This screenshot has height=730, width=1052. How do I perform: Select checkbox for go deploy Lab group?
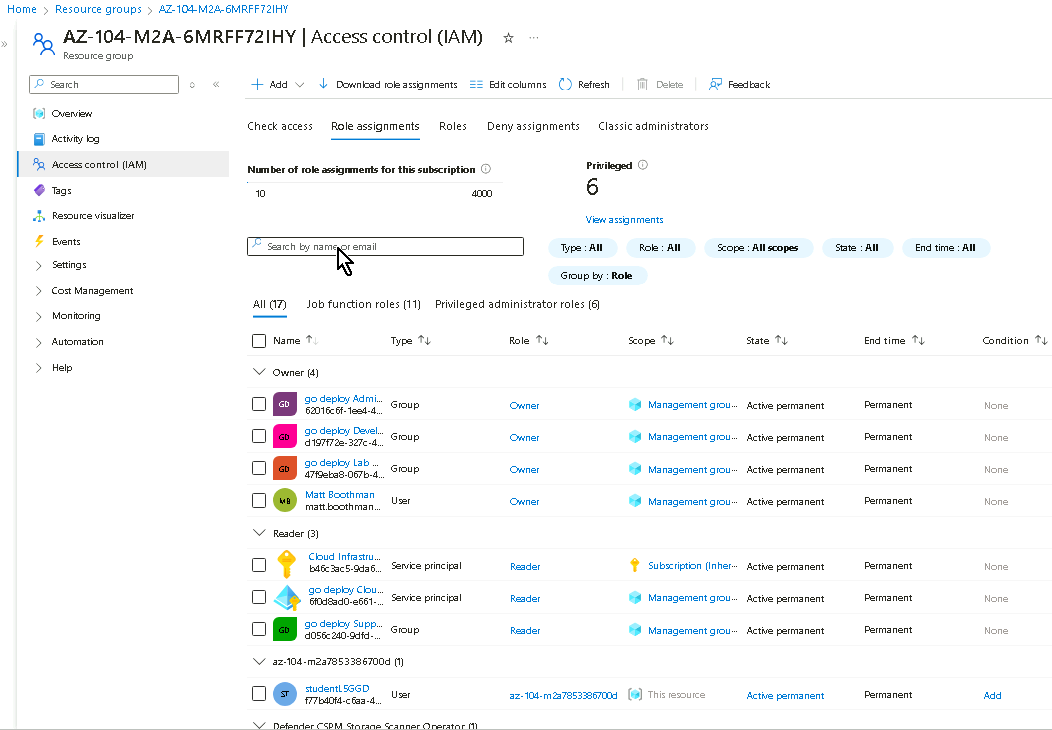point(259,468)
